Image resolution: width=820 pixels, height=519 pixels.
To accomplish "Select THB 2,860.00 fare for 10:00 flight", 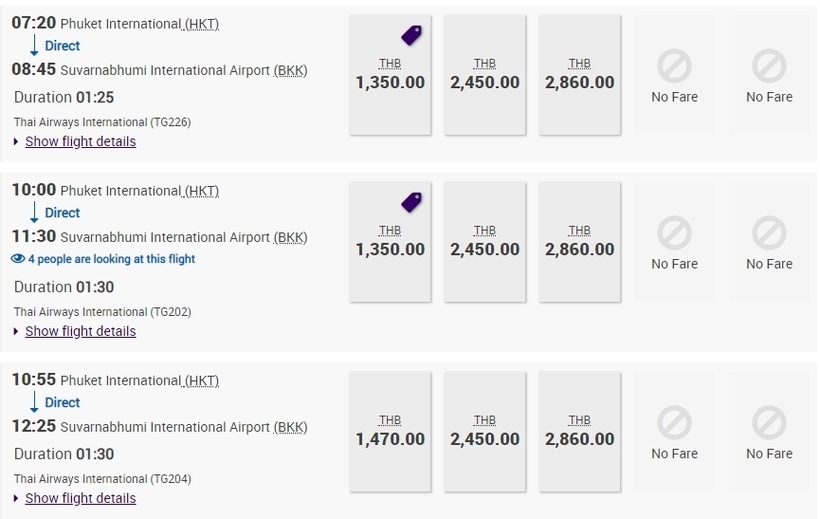I will click(580, 243).
